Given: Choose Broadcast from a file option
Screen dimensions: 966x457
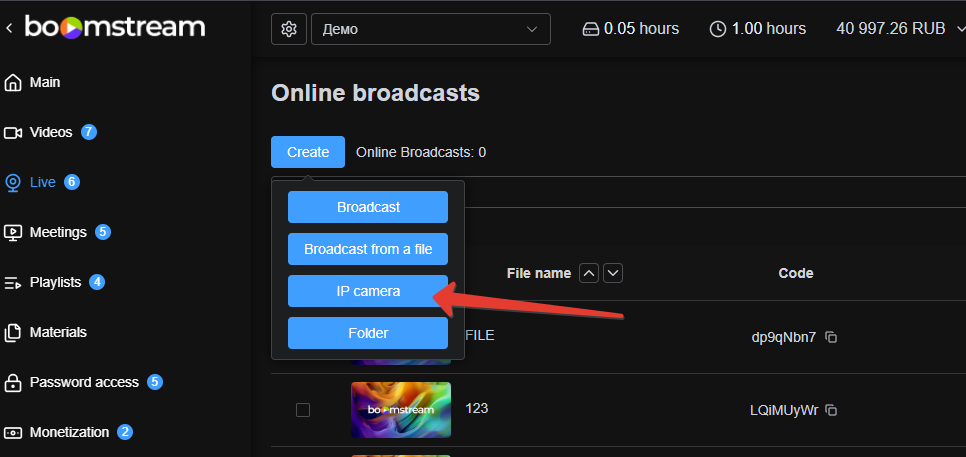Looking at the screenshot, I should pyautogui.click(x=368, y=249).
